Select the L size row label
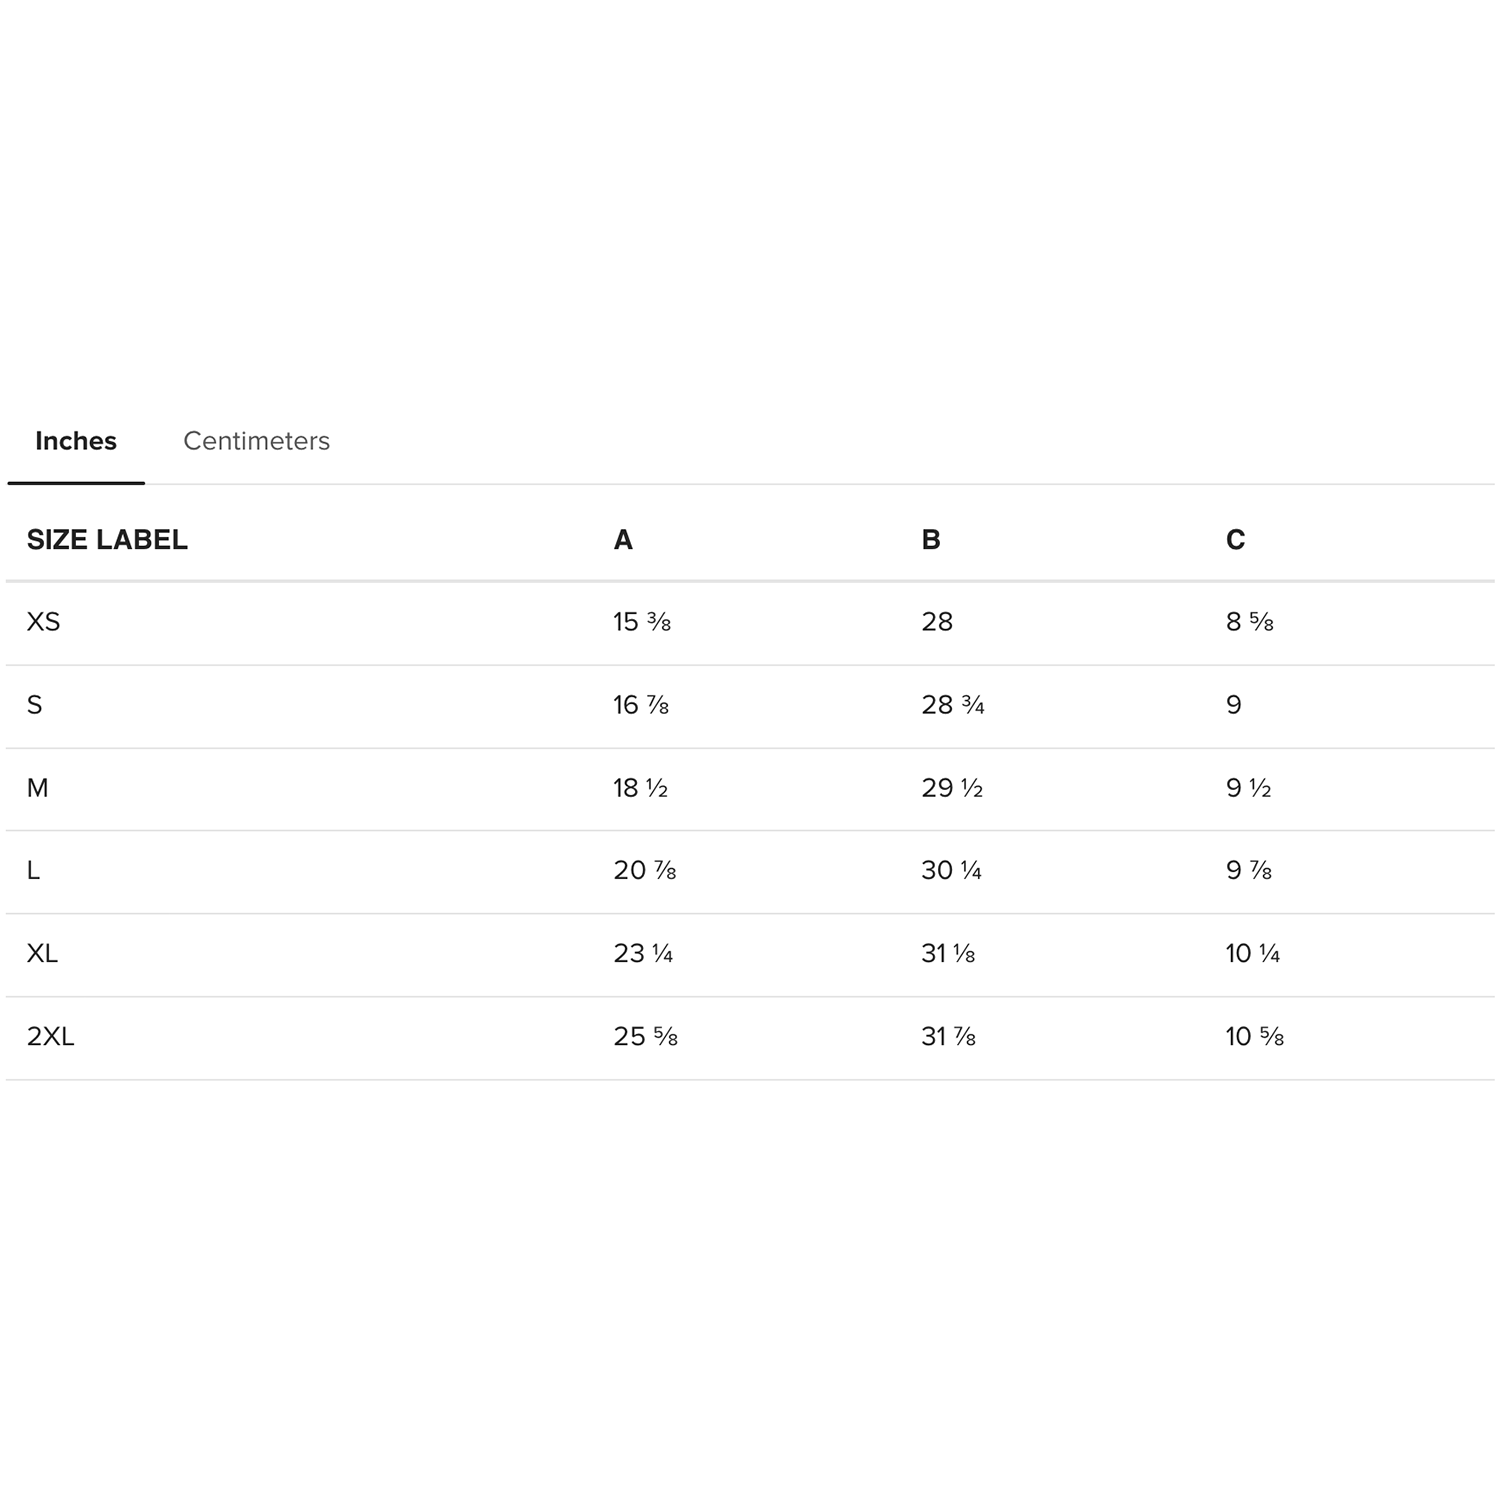 34,870
